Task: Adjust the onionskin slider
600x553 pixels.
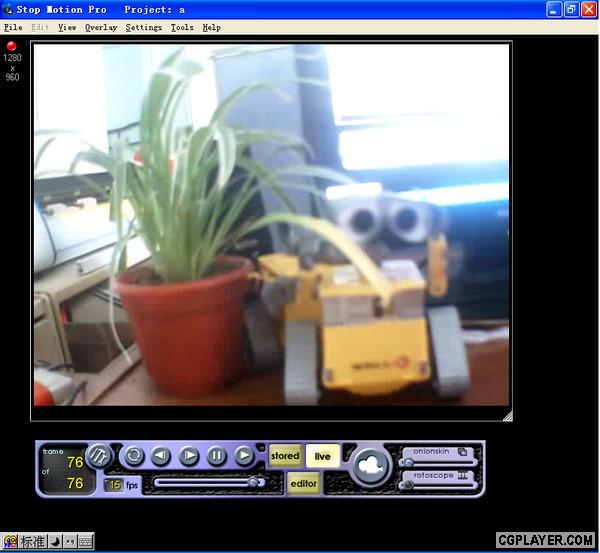Action: click(438, 463)
